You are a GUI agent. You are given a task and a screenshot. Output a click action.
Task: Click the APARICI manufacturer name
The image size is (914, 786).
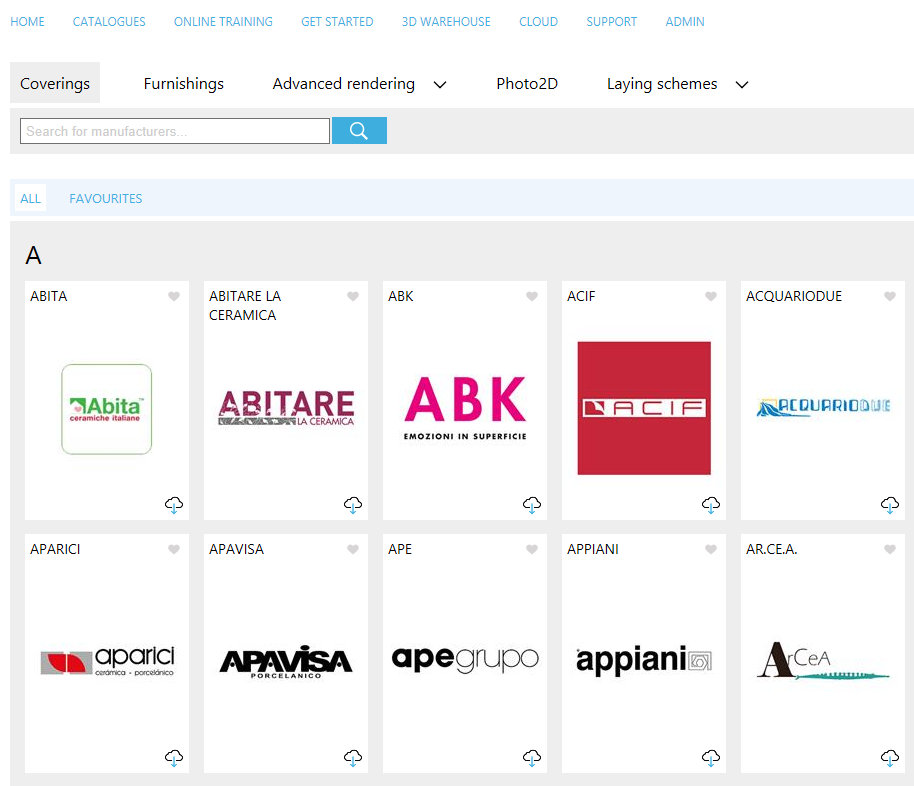pyautogui.click(x=55, y=549)
